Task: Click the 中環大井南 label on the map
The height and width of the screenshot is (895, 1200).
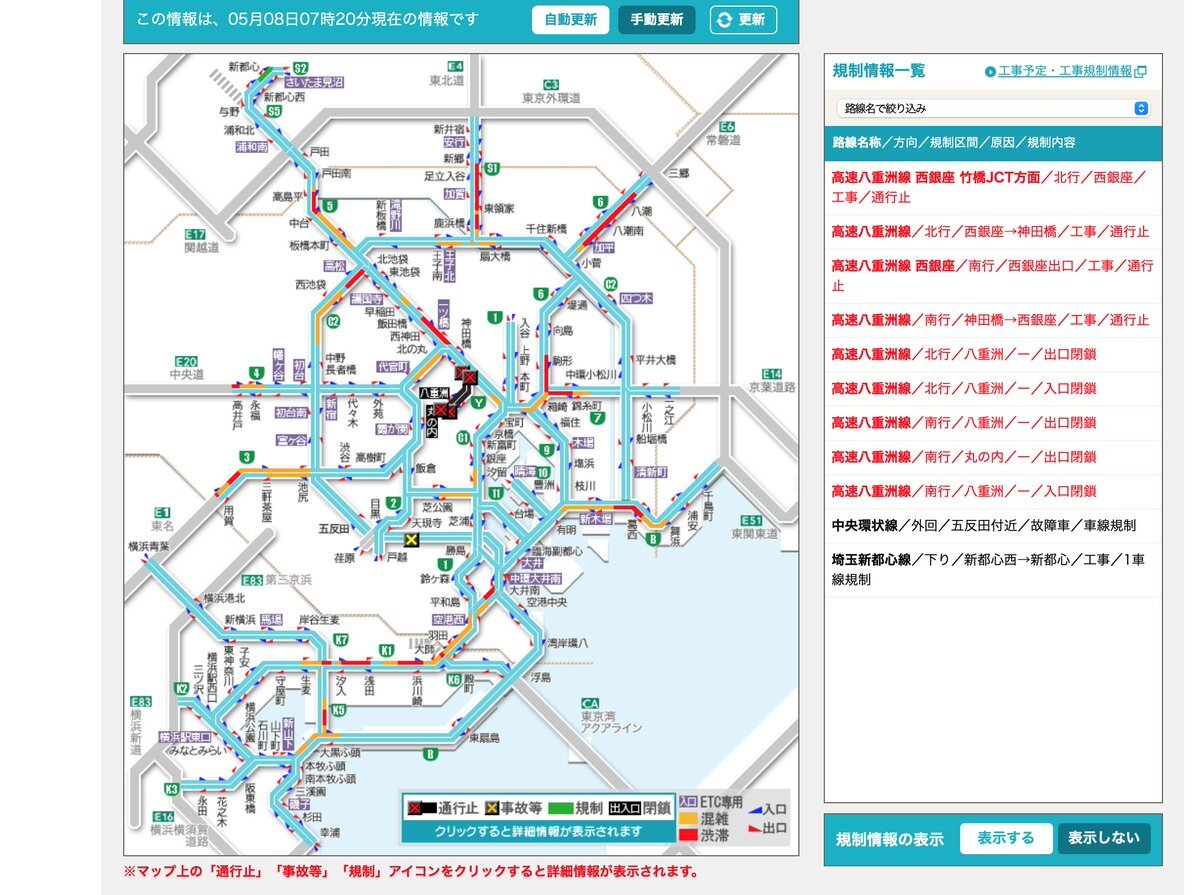Action: [535, 579]
